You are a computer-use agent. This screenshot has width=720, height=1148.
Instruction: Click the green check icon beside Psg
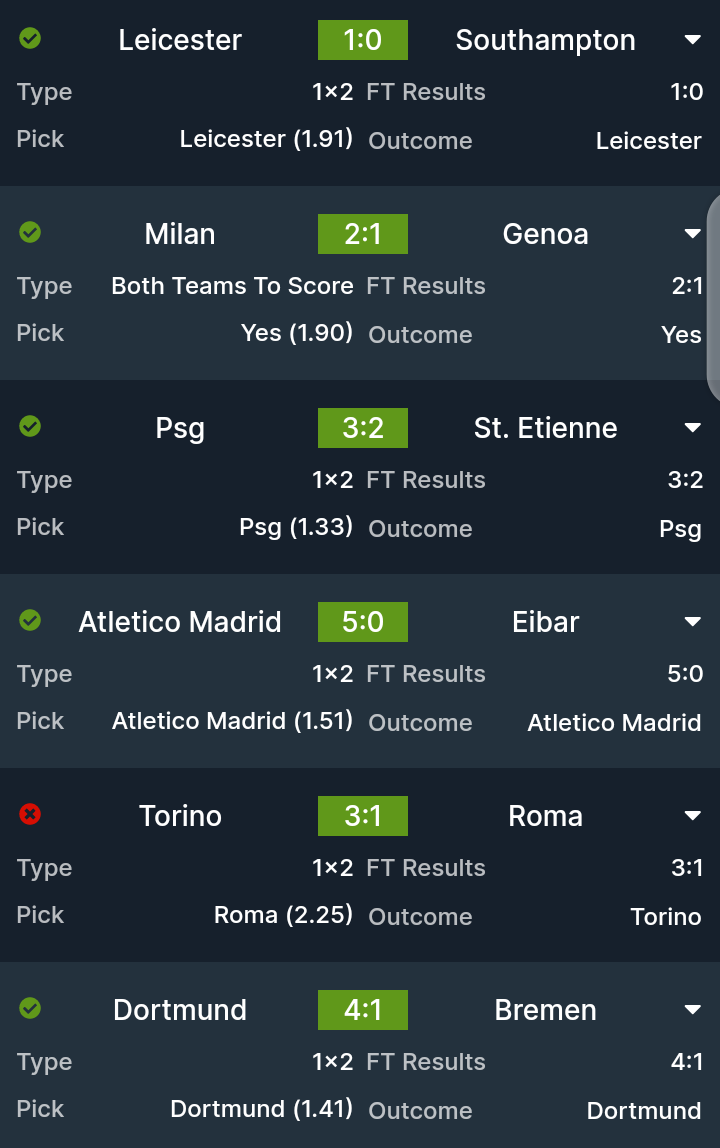pyautogui.click(x=30, y=427)
